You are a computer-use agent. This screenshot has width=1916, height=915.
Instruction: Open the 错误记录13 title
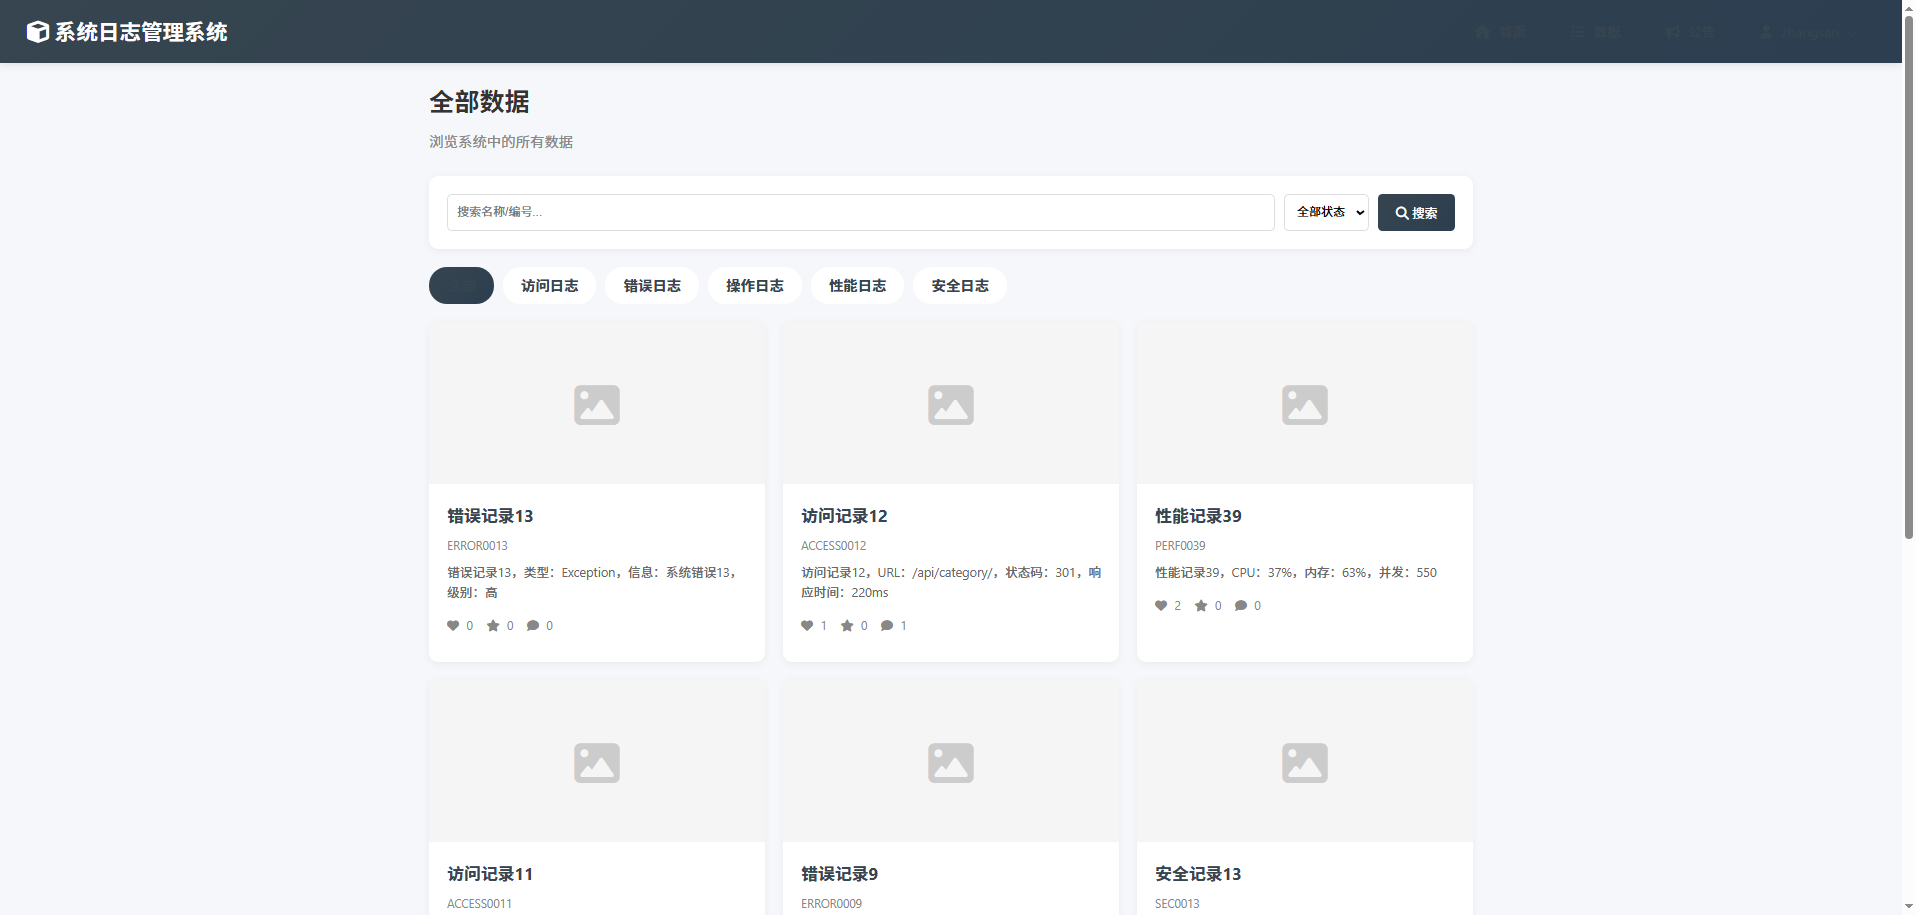[x=490, y=516]
